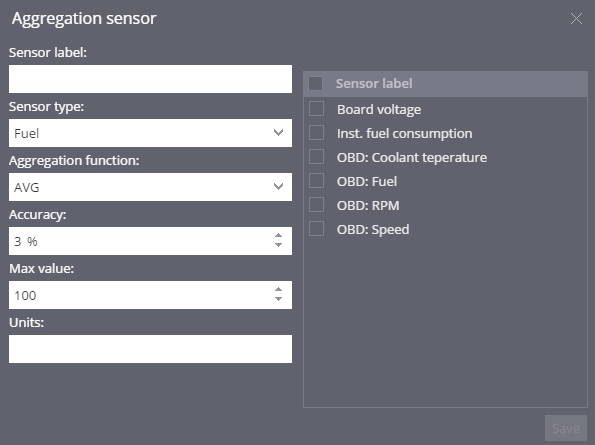Click the Save button
595x445 pixels.
click(566, 428)
